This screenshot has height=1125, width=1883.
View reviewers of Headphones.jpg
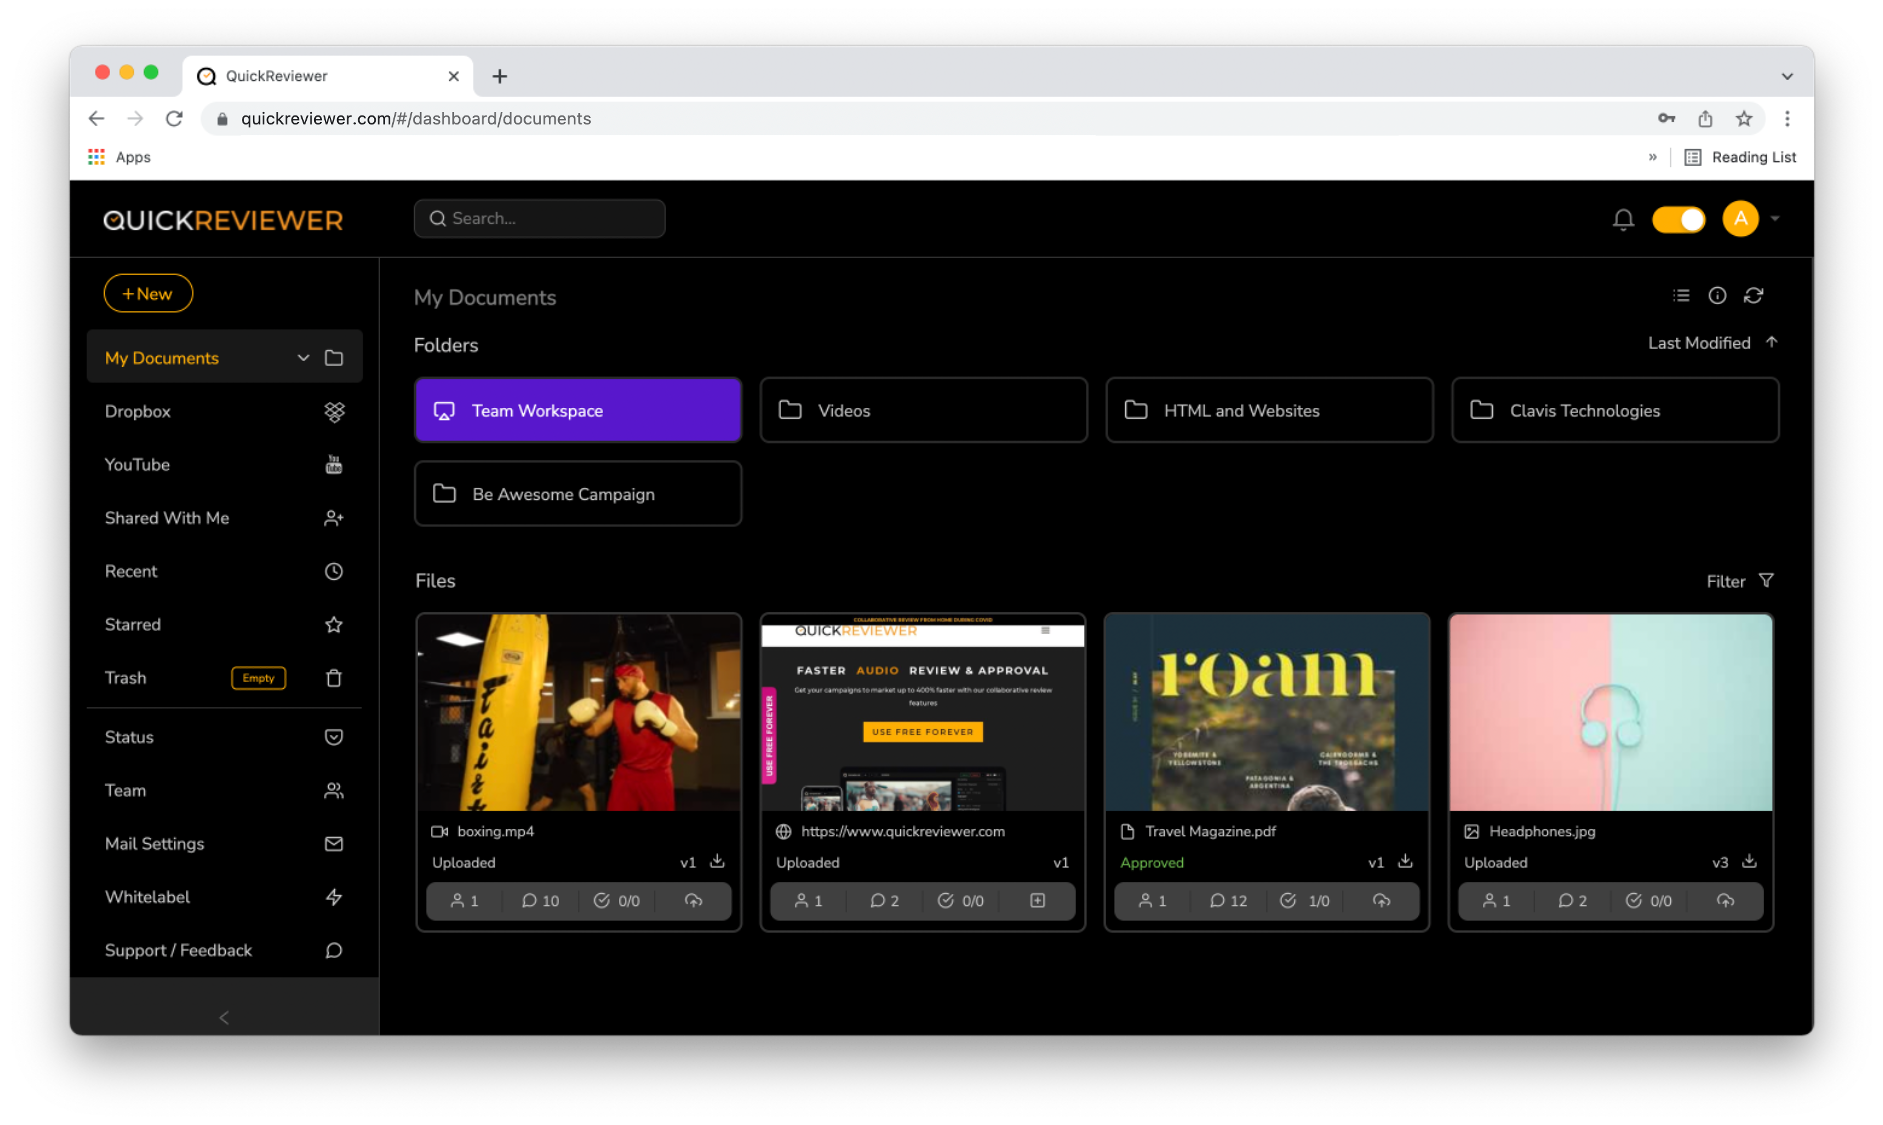[x=1496, y=901]
